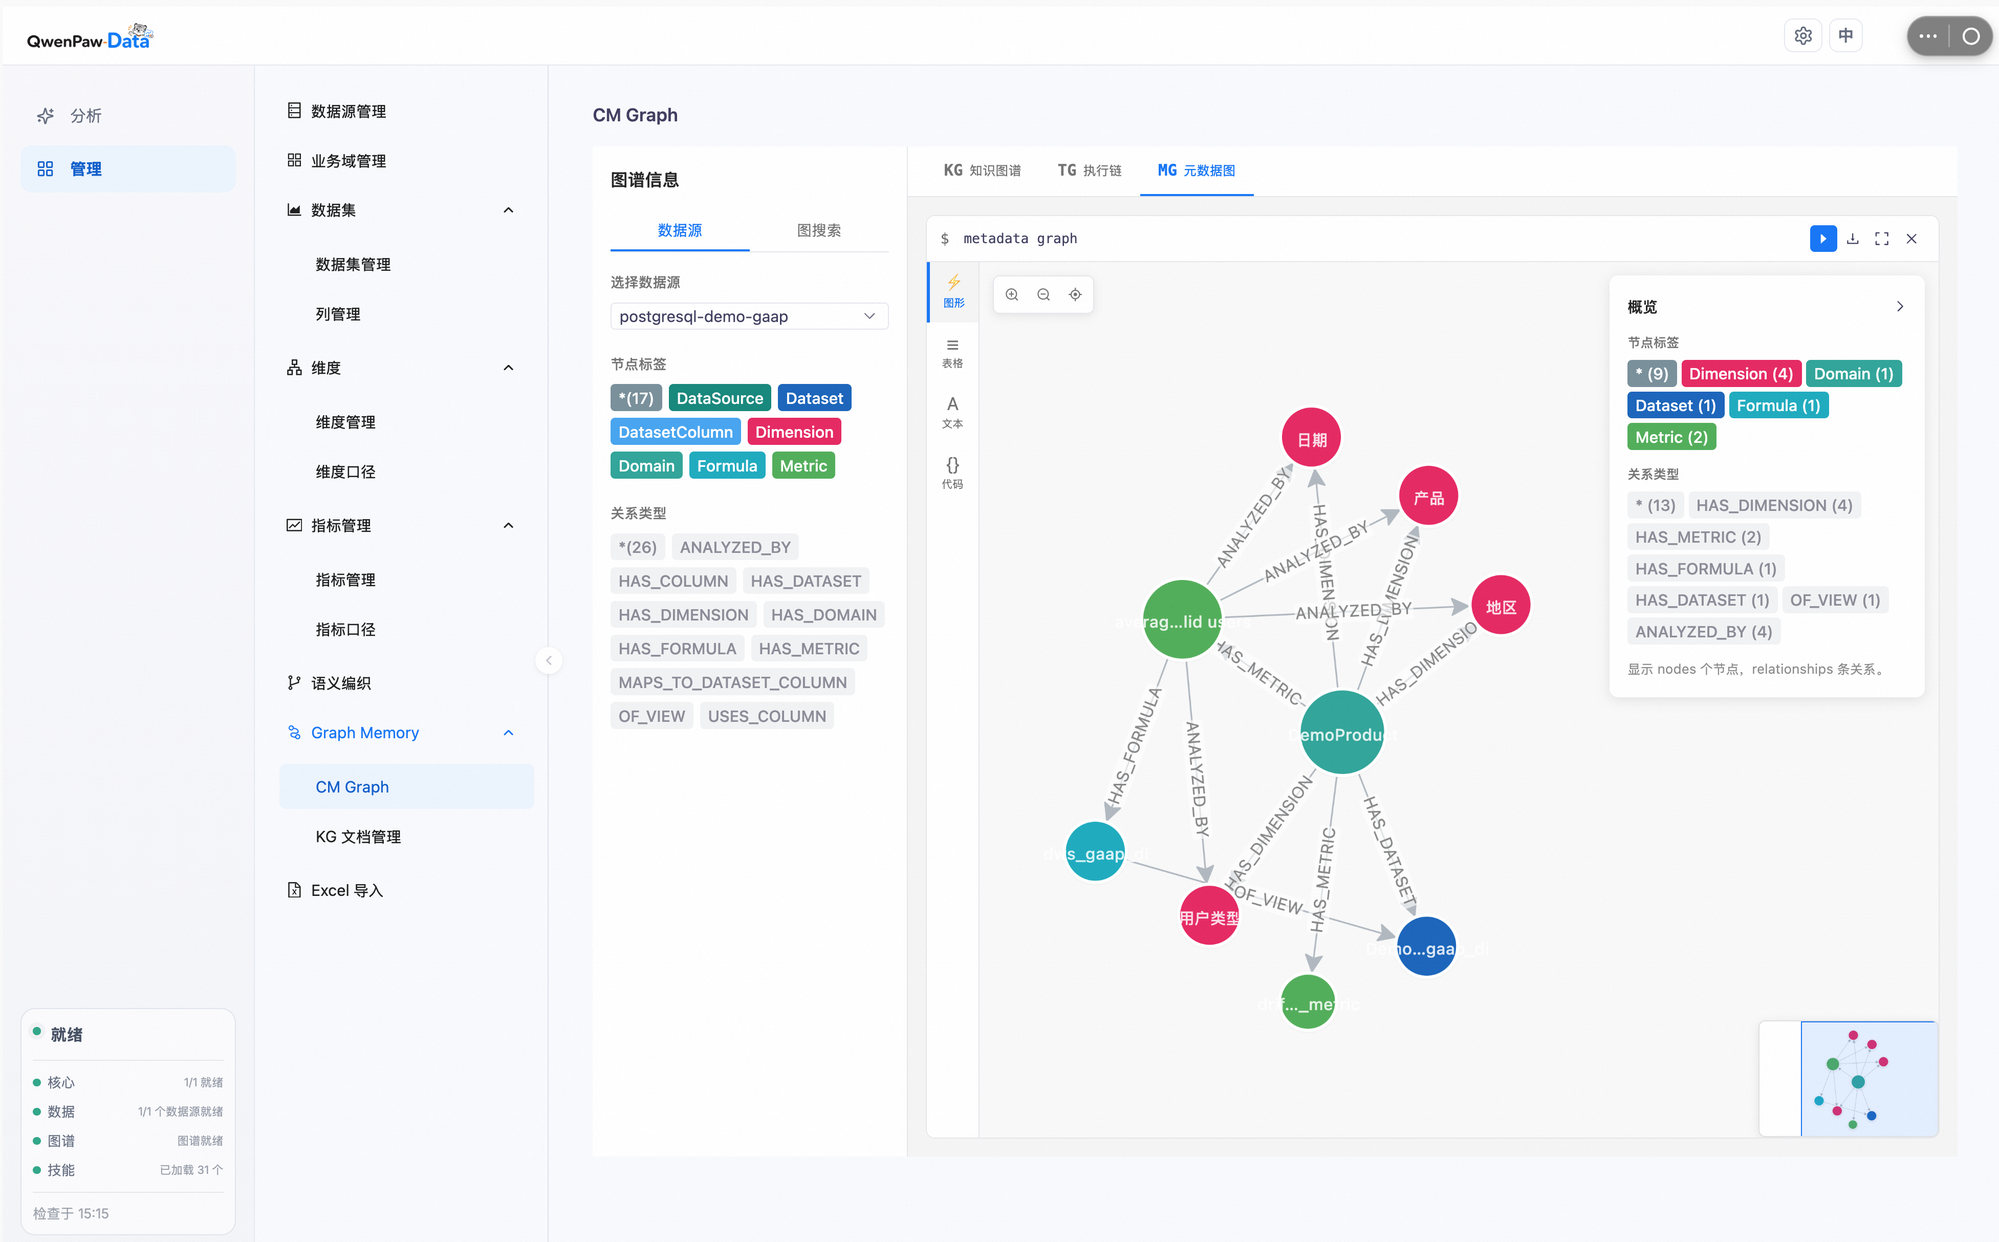Open the postgresql-demo-gaap data source dropdown
This screenshot has height=1242, width=1999.
(749, 316)
